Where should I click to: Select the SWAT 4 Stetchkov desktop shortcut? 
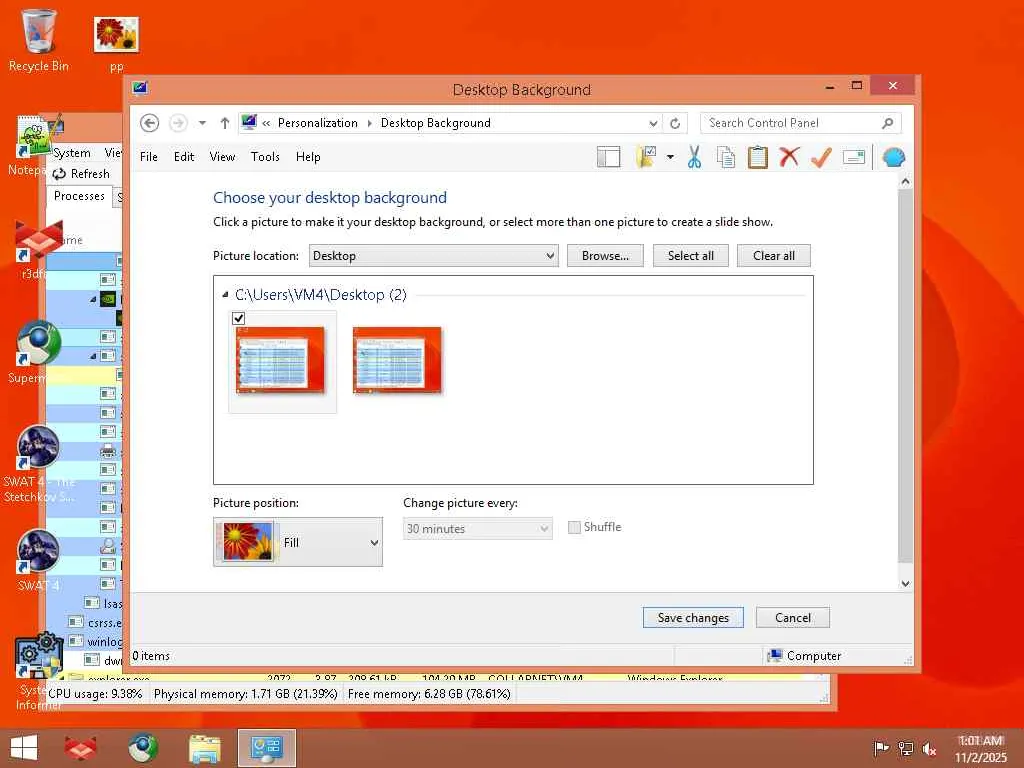tap(38, 464)
